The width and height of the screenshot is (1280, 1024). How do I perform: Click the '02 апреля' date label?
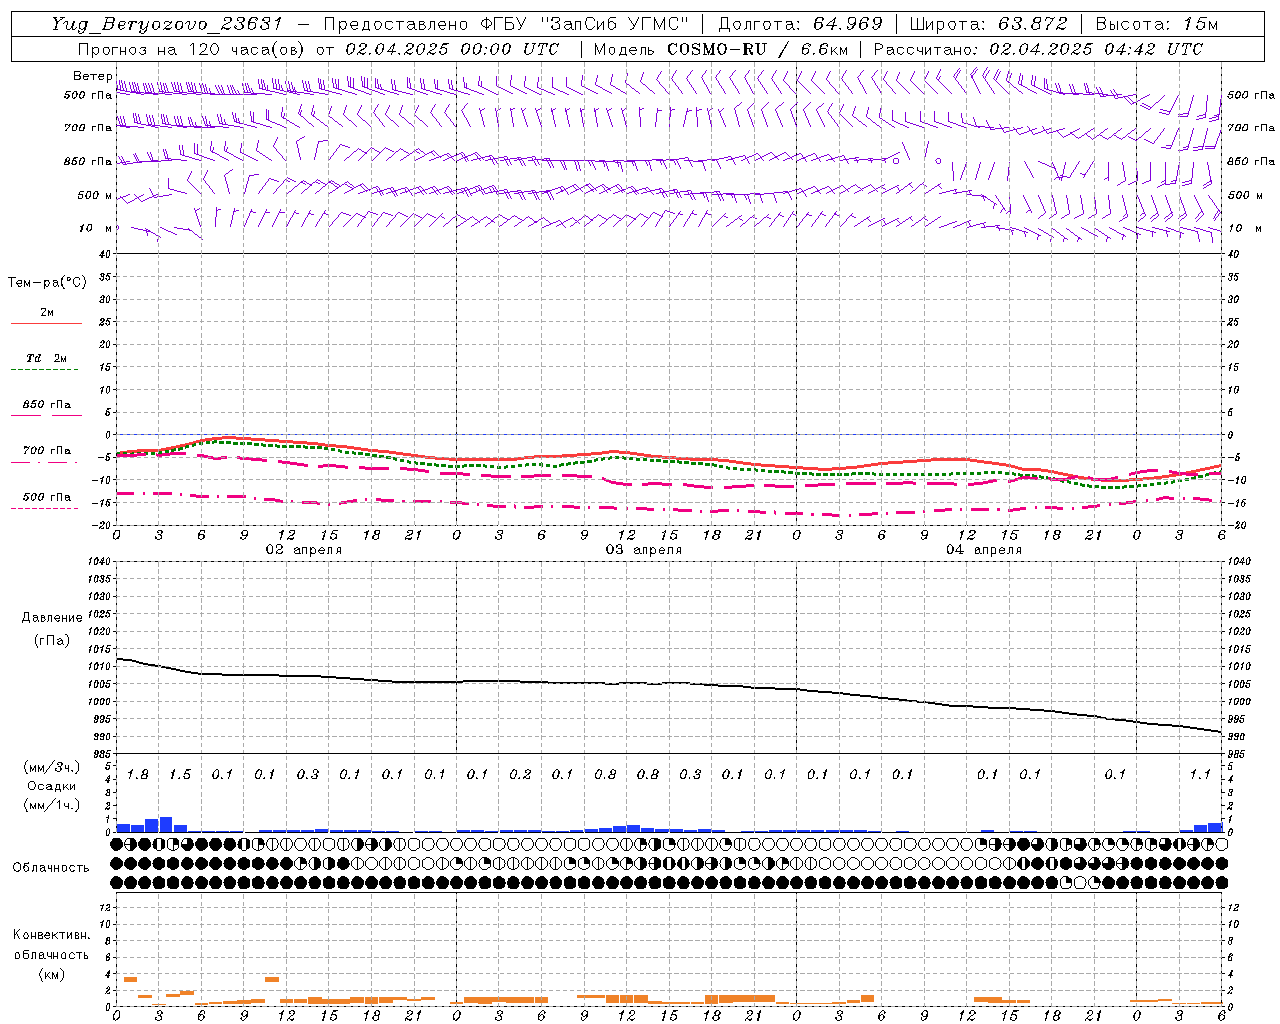point(303,550)
